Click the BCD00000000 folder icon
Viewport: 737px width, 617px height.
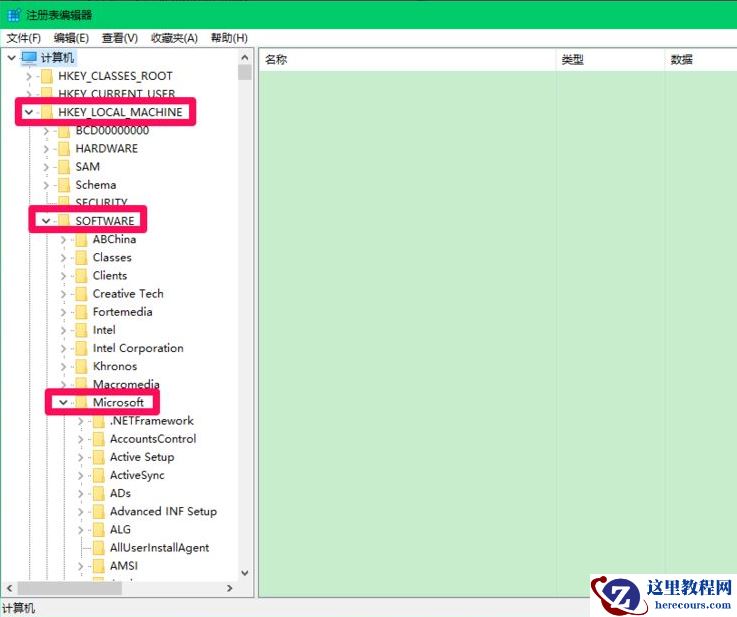pos(64,131)
